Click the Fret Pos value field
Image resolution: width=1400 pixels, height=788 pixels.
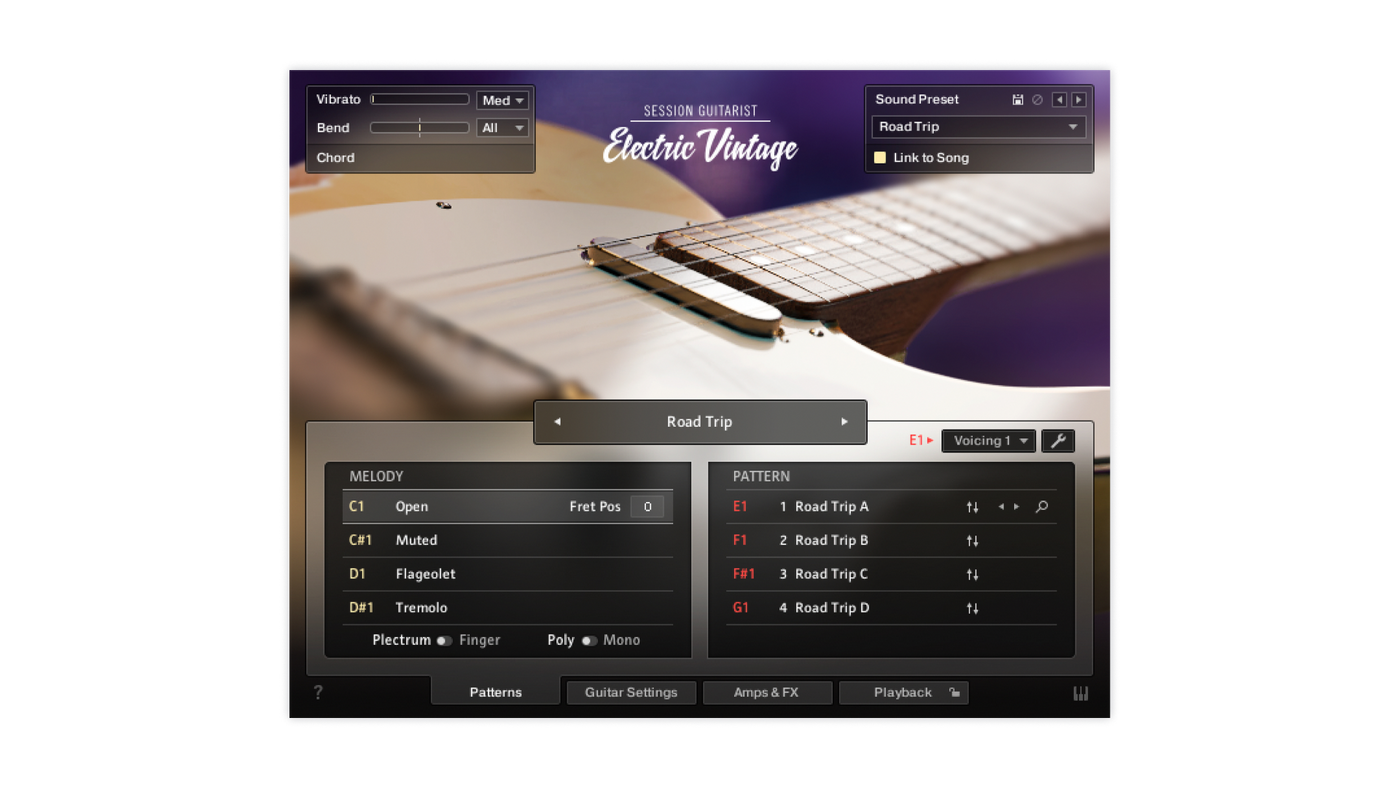tap(647, 507)
